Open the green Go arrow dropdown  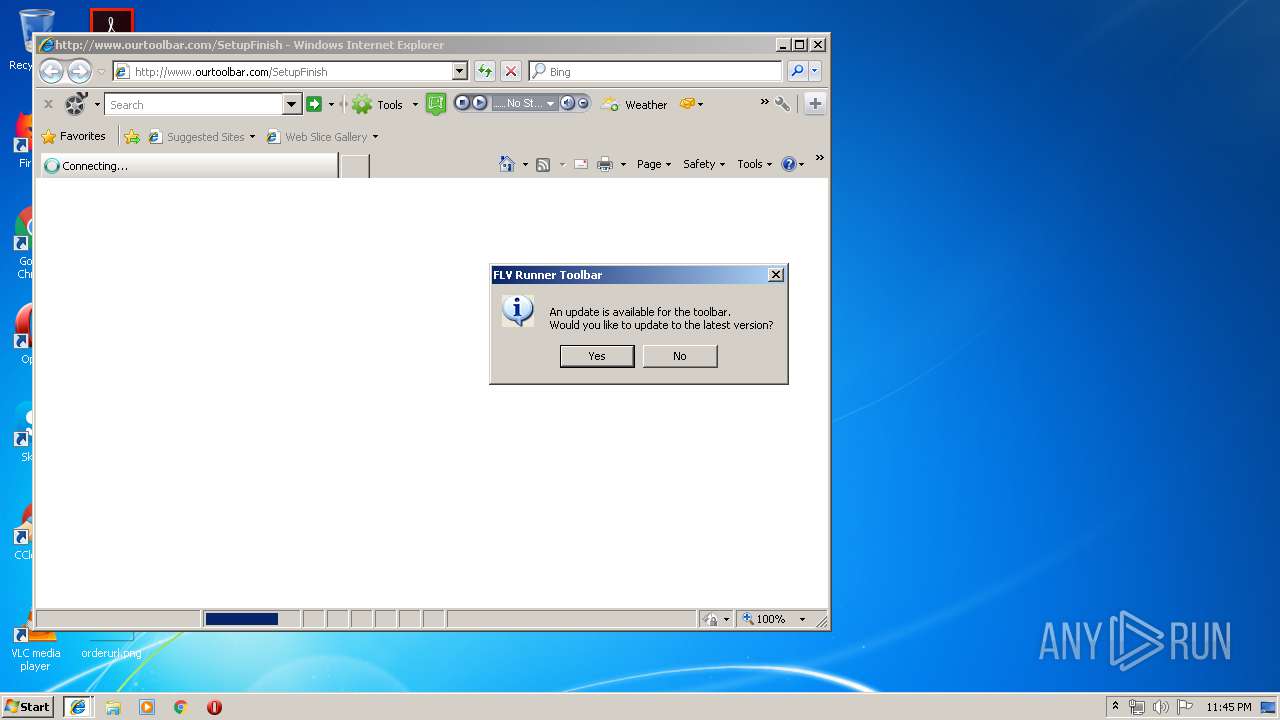click(331, 105)
